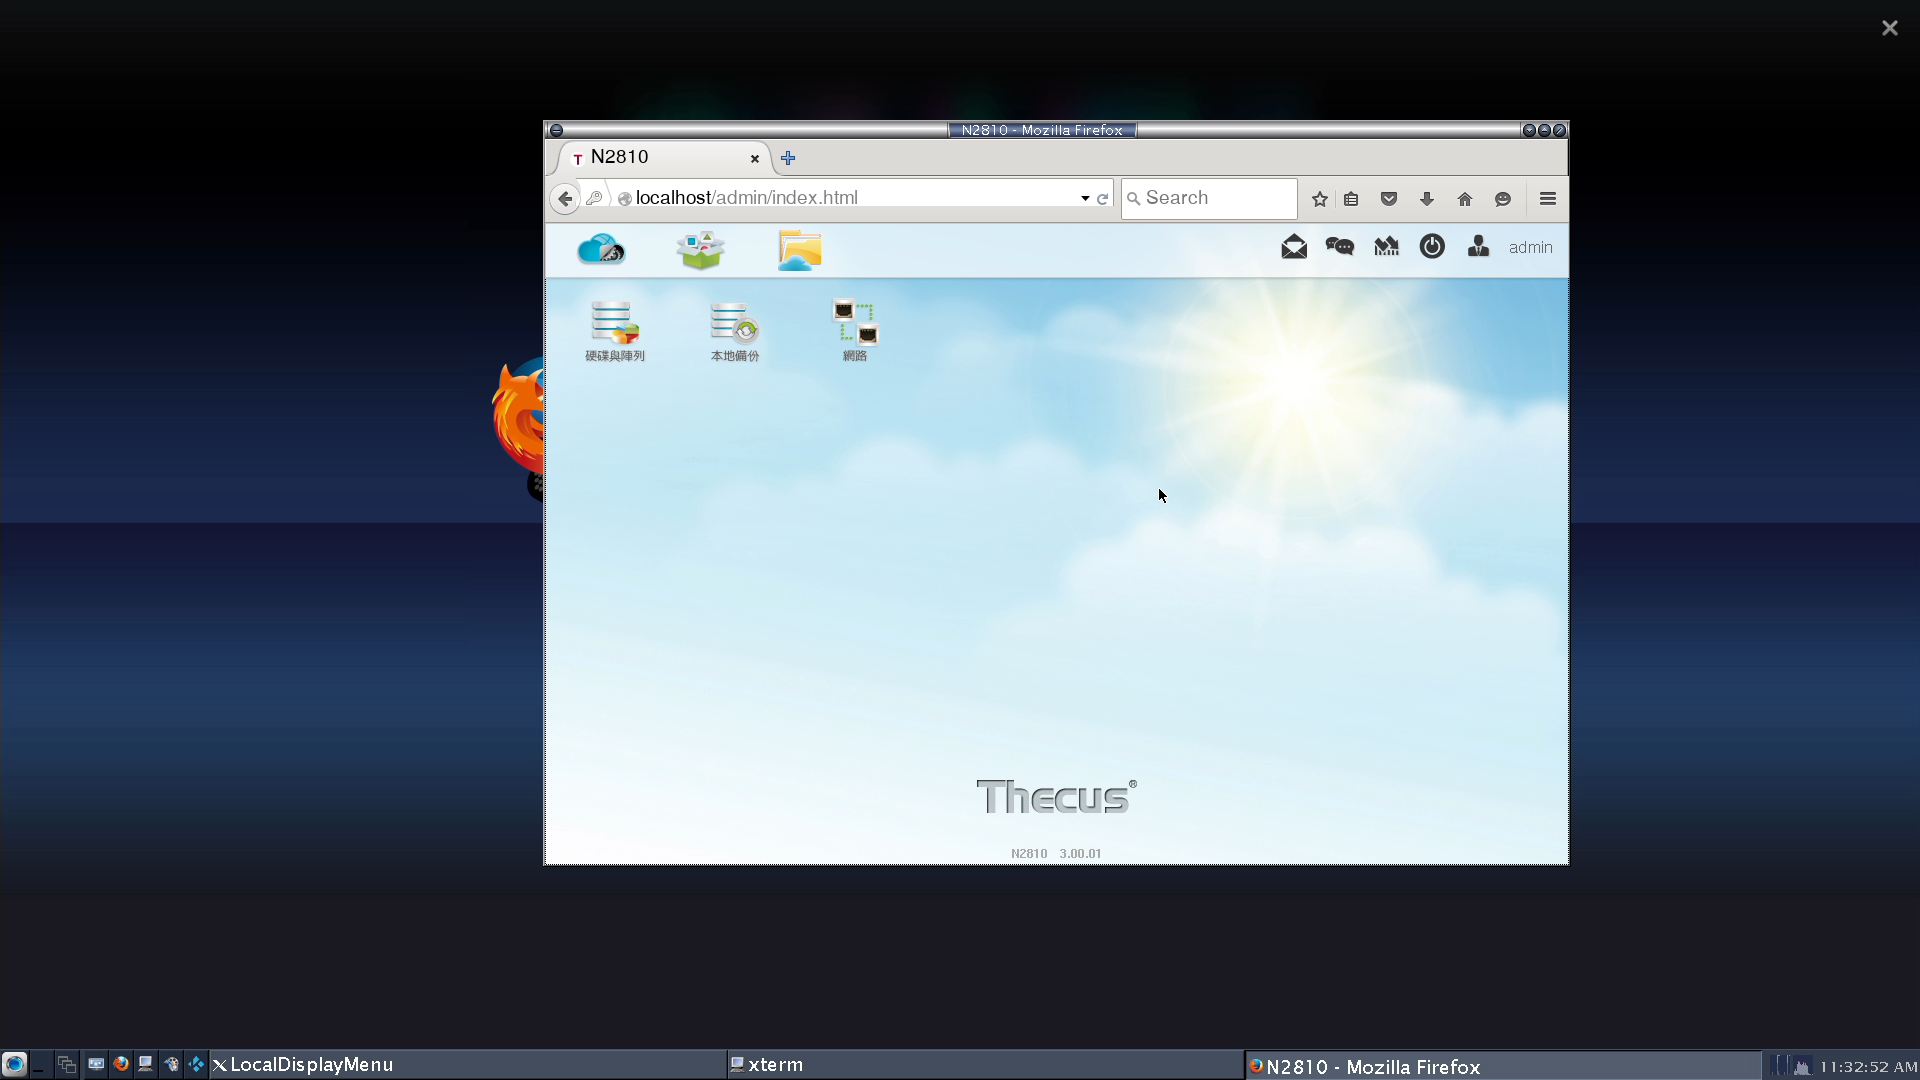Image resolution: width=1920 pixels, height=1080 pixels.
Task: Bookmark this page with star icon
Action: 1320,199
